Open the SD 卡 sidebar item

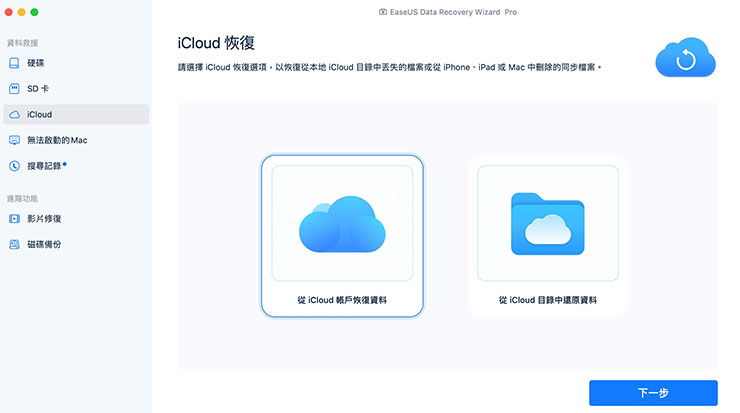76,89
